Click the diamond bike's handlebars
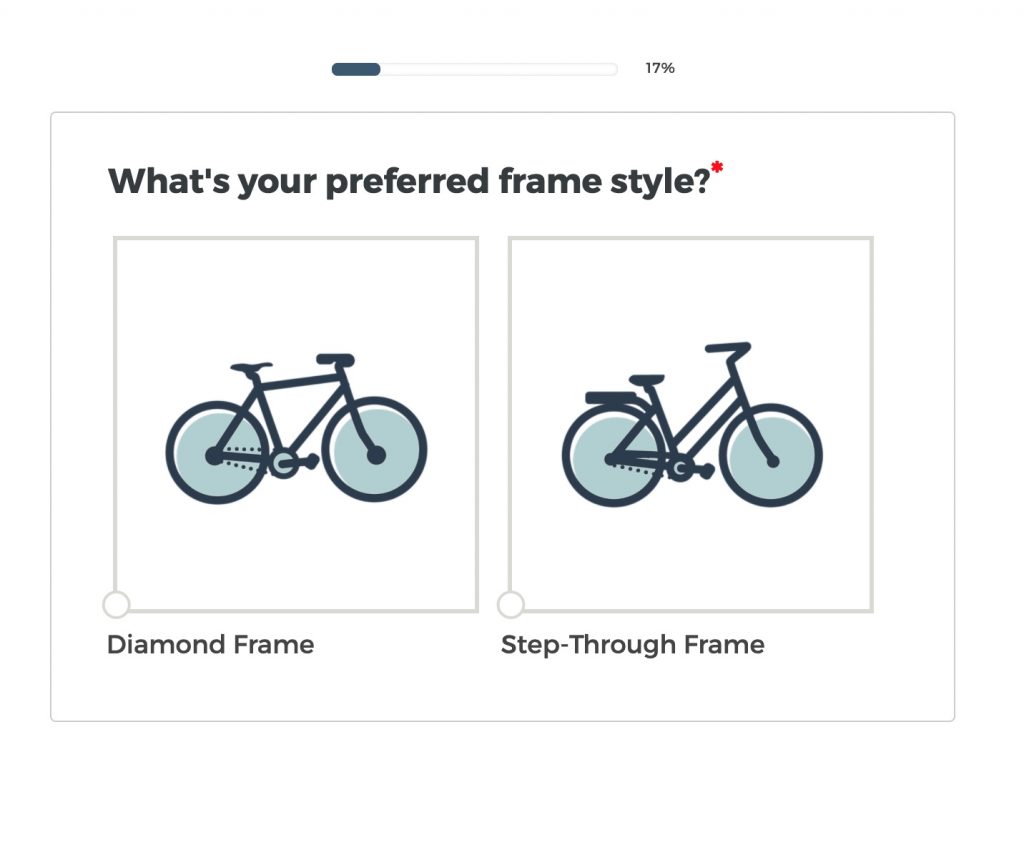 pos(335,359)
